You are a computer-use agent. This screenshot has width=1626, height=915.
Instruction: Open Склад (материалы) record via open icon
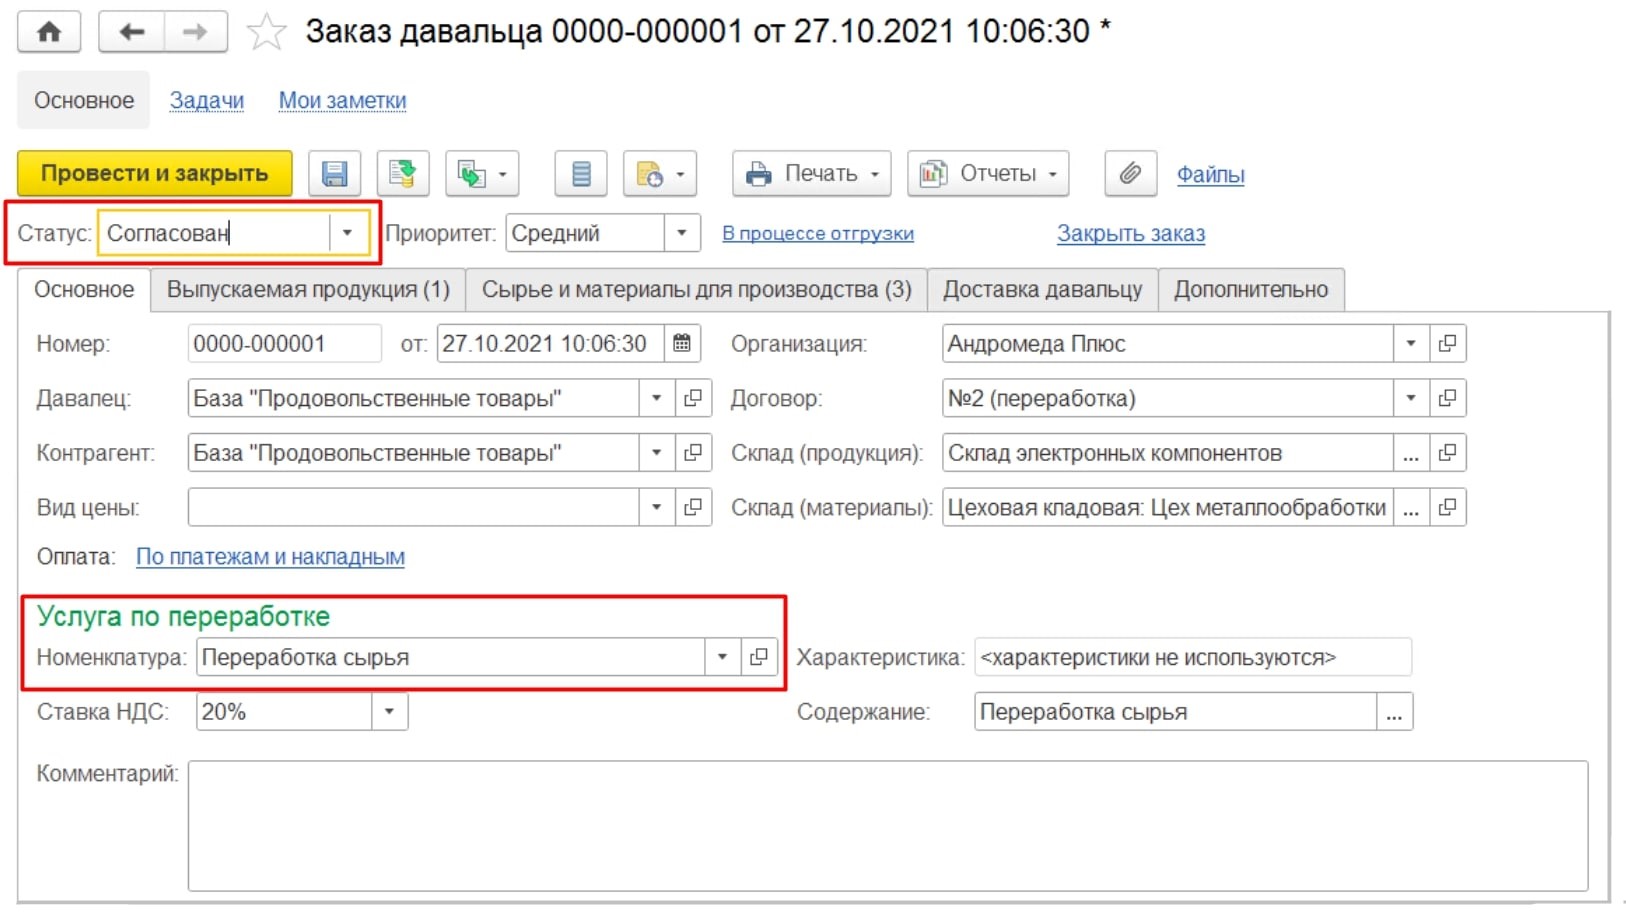pos(1447,507)
